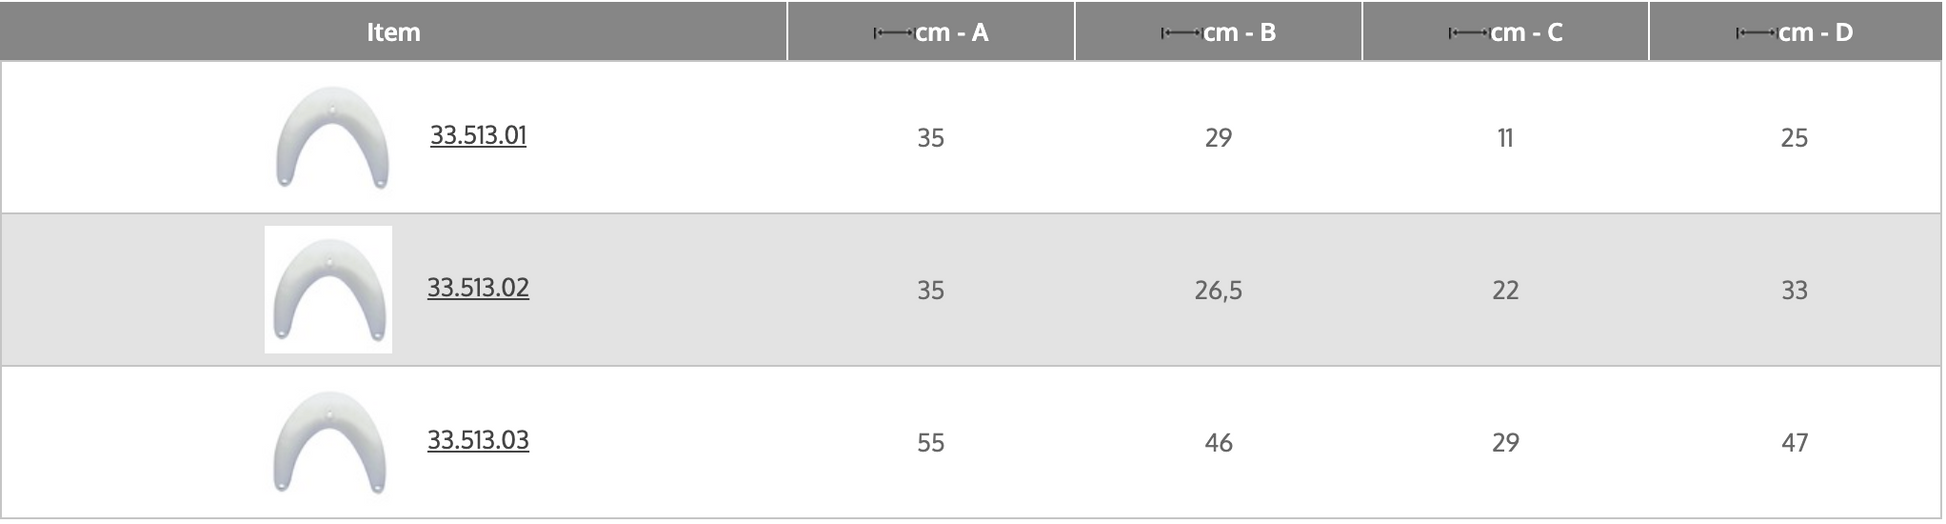Go to the 33.513.03 item link

(478, 441)
